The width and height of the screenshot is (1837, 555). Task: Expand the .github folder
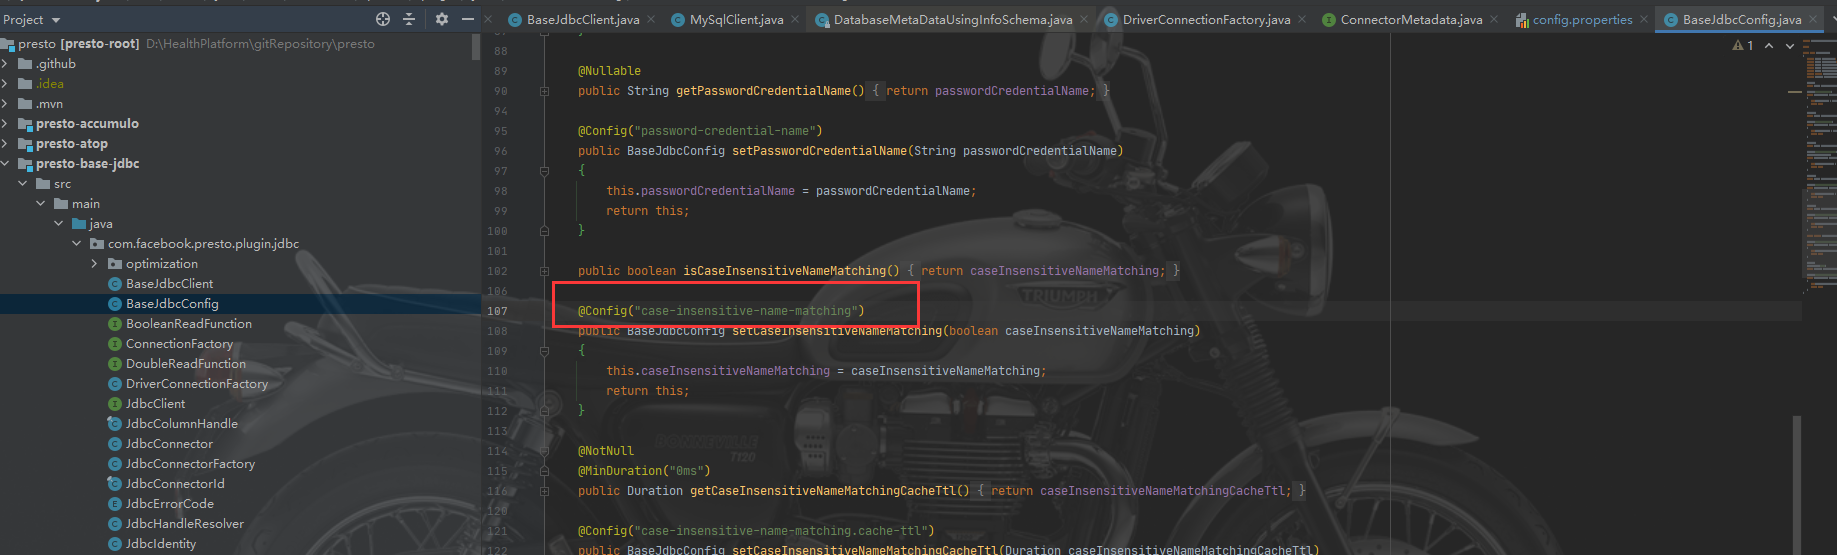point(6,64)
